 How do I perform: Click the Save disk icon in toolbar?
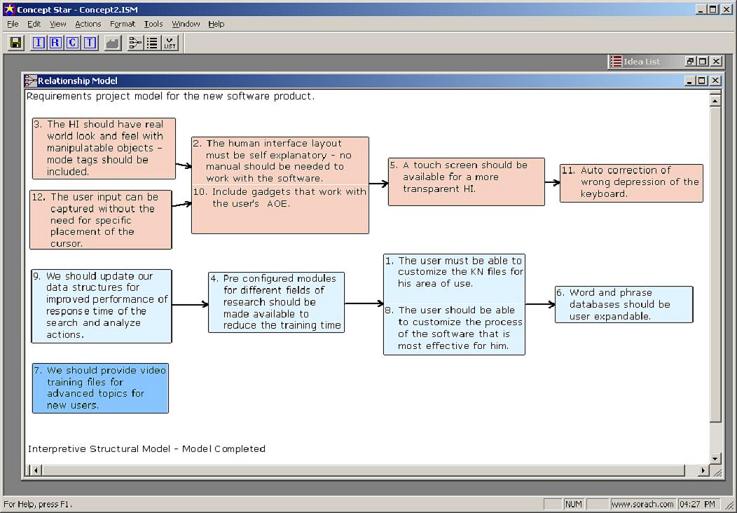click(16, 43)
